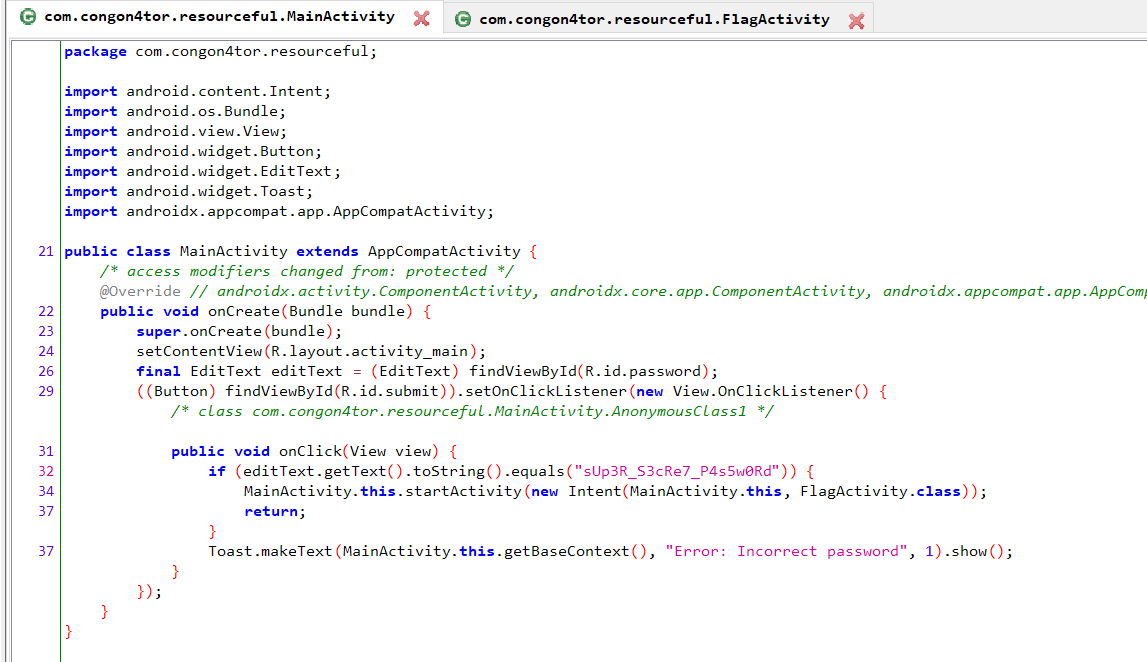Click the AnonymousClass1 comment
The image size is (1147, 662).
tap(472, 411)
